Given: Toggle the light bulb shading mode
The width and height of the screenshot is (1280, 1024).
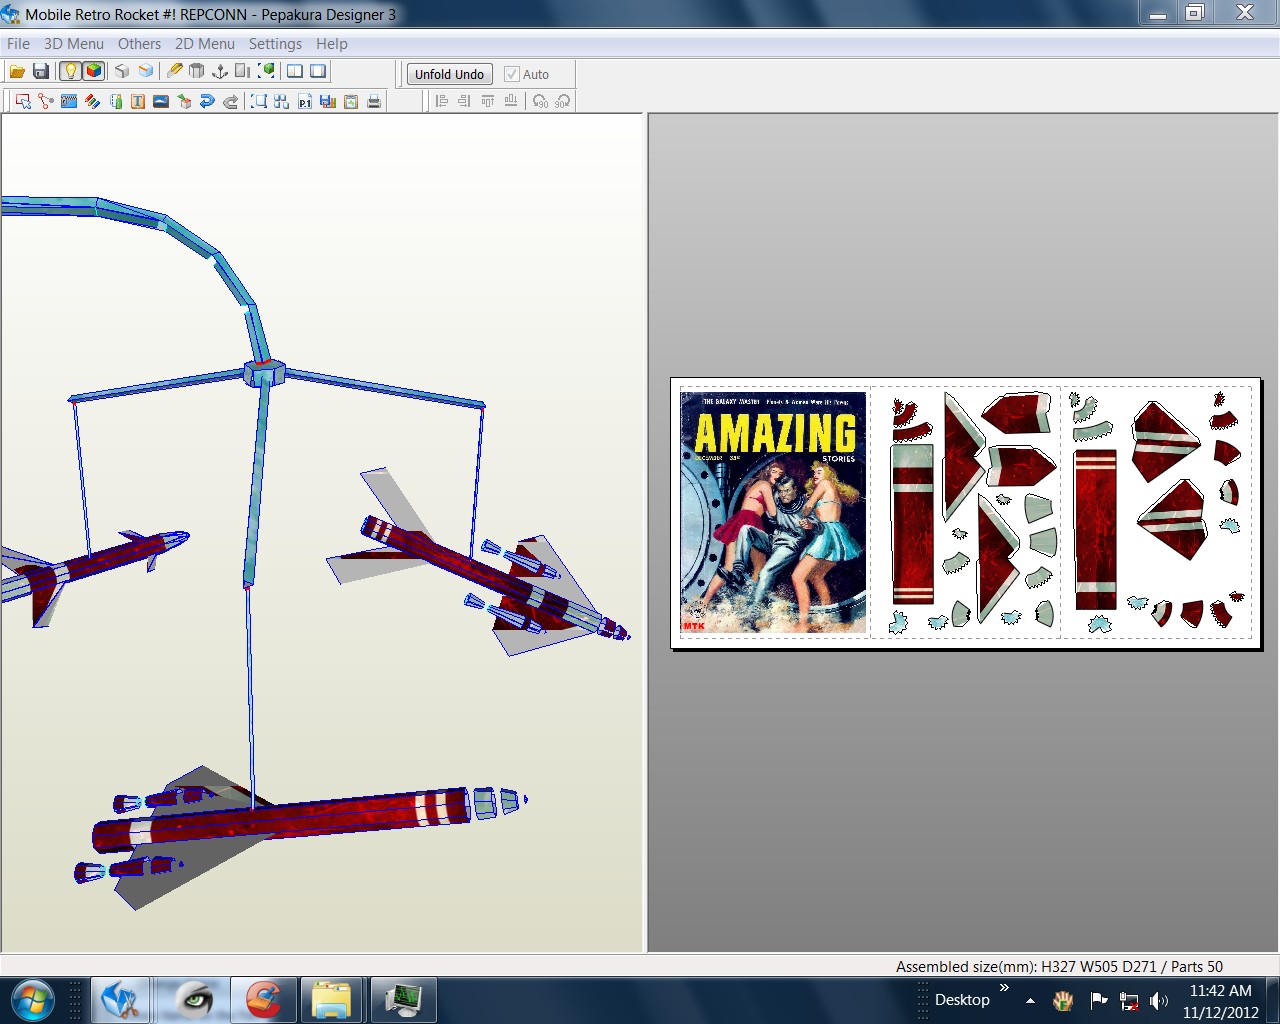Looking at the screenshot, I should click(70, 71).
